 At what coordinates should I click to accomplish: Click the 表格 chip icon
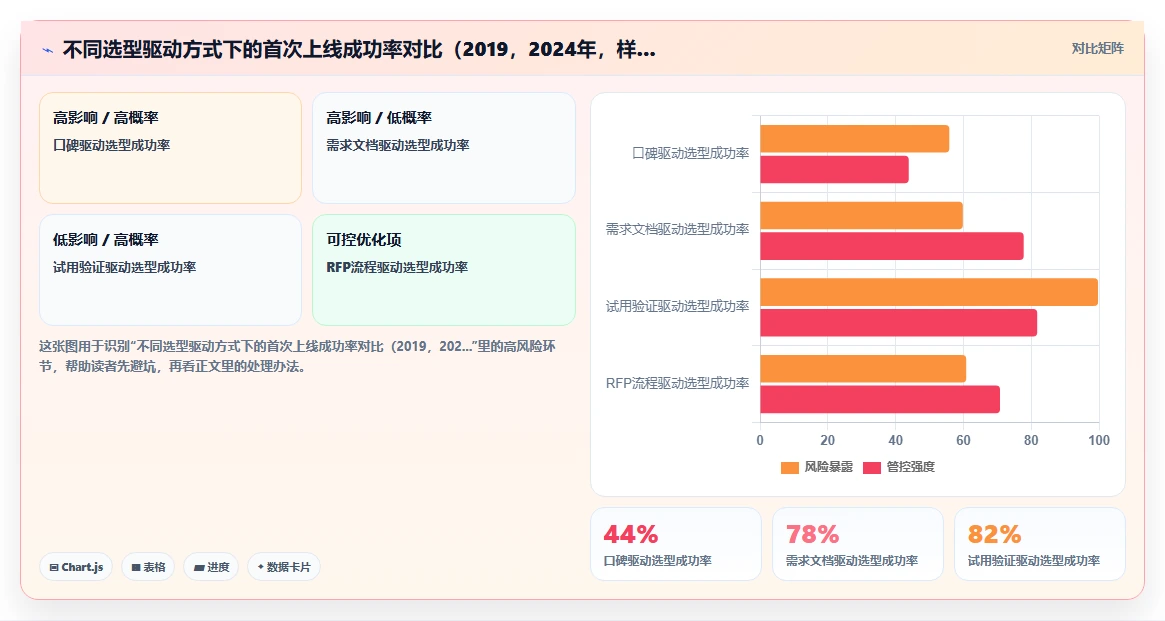136,568
